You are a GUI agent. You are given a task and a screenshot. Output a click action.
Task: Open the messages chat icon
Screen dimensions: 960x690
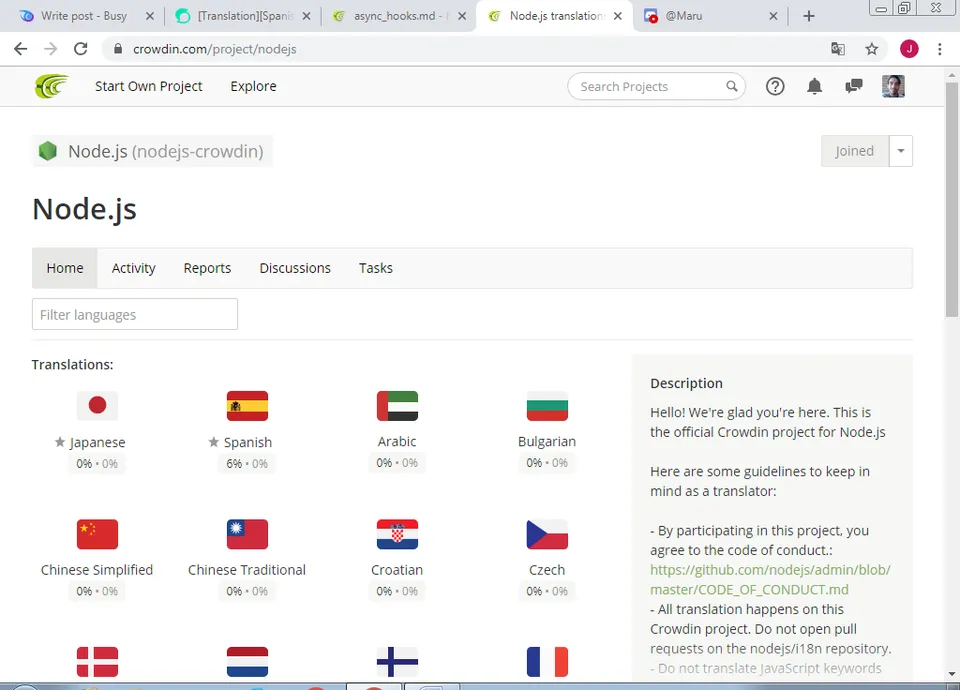pos(853,86)
